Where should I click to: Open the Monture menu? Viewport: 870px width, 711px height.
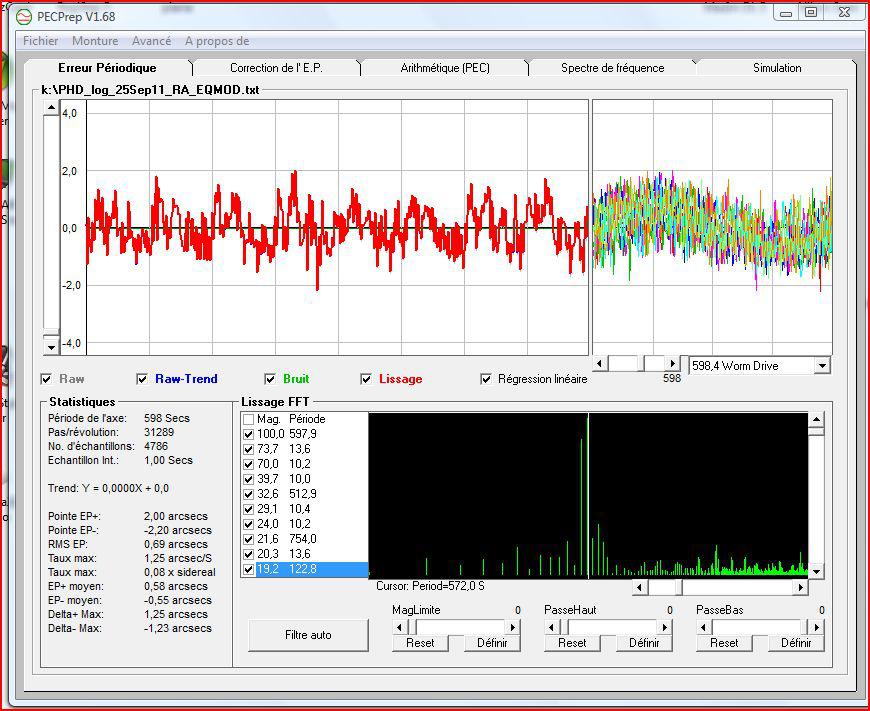95,41
